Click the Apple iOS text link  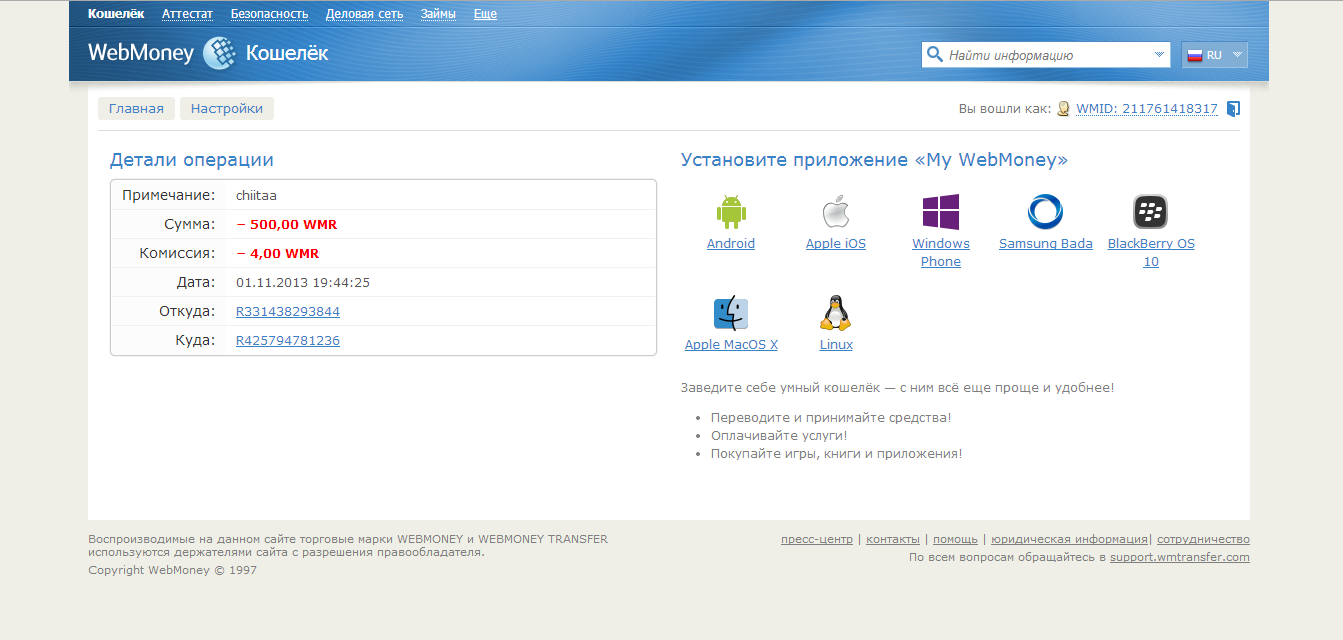836,244
